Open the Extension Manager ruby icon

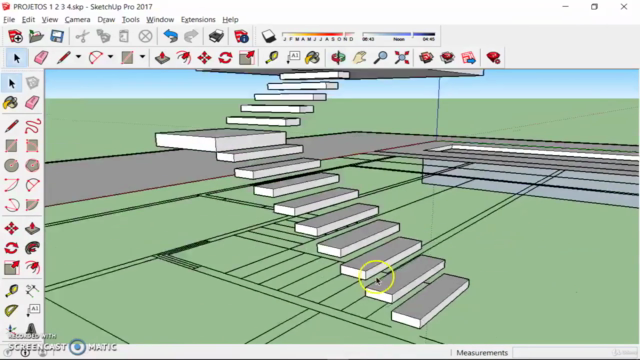[493, 58]
